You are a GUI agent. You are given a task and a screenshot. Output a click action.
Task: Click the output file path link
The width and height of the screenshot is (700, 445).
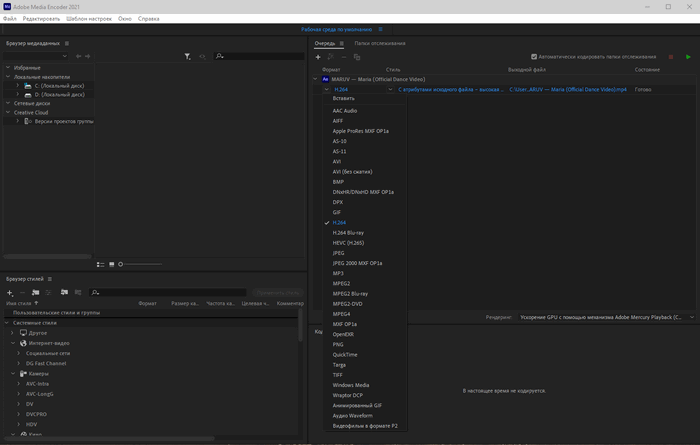point(568,89)
